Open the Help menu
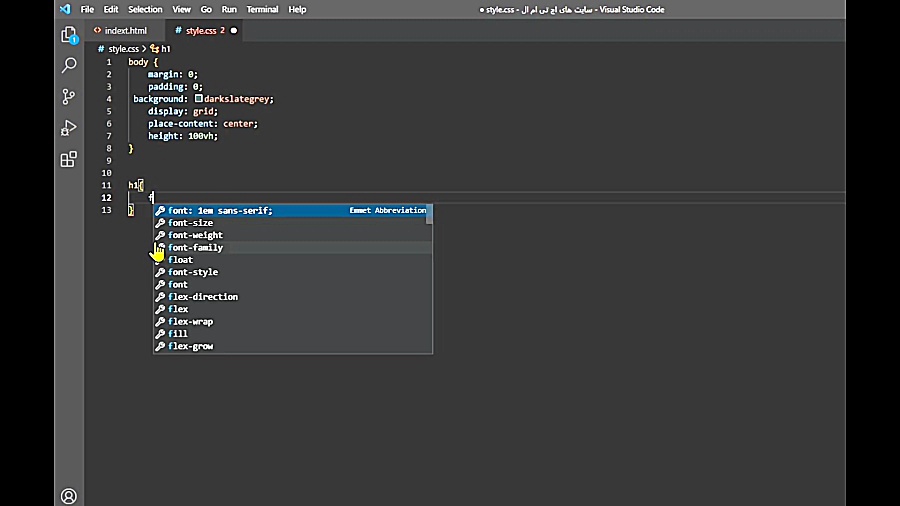 297,9
